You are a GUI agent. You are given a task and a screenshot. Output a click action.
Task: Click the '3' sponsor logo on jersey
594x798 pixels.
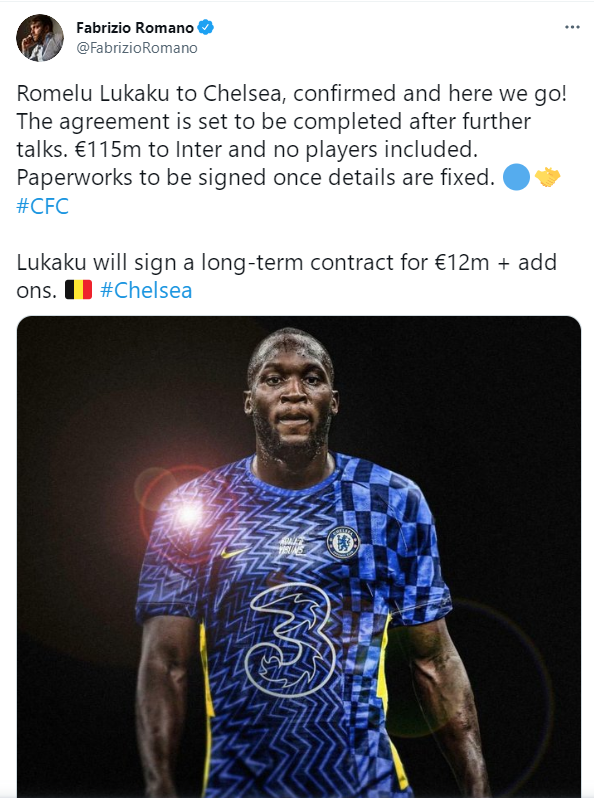tap(290, 639)
